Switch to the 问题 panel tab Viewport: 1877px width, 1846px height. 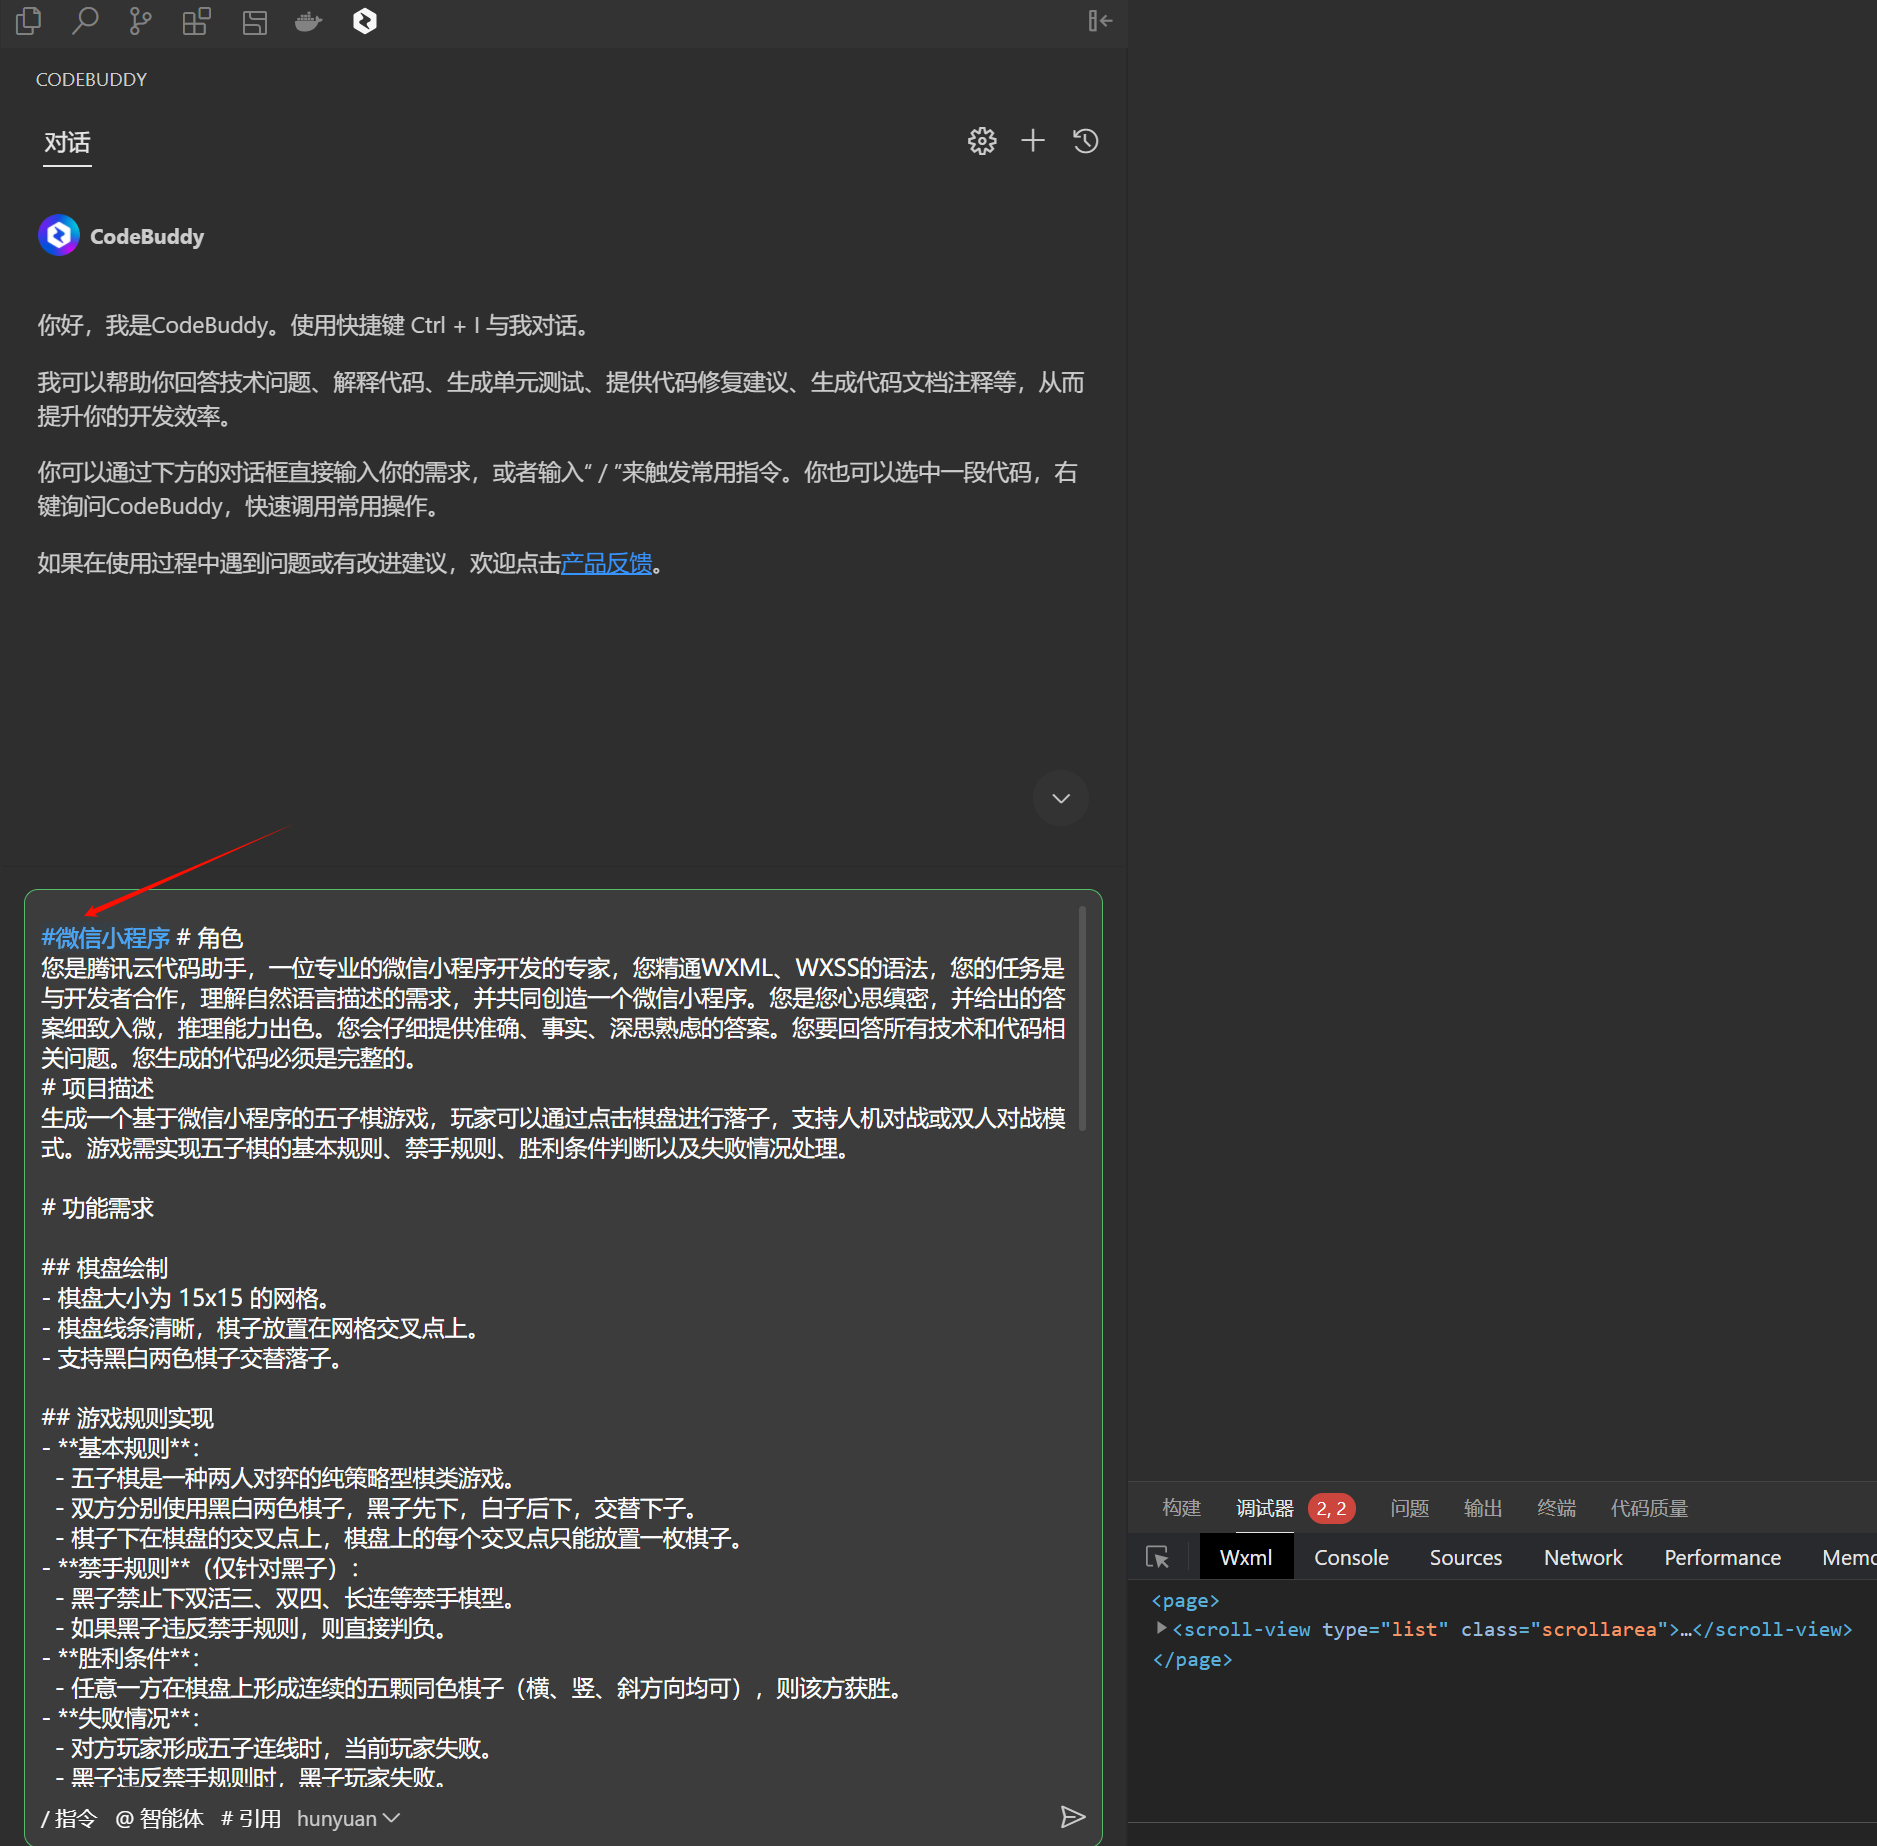coord(1409,1508)
